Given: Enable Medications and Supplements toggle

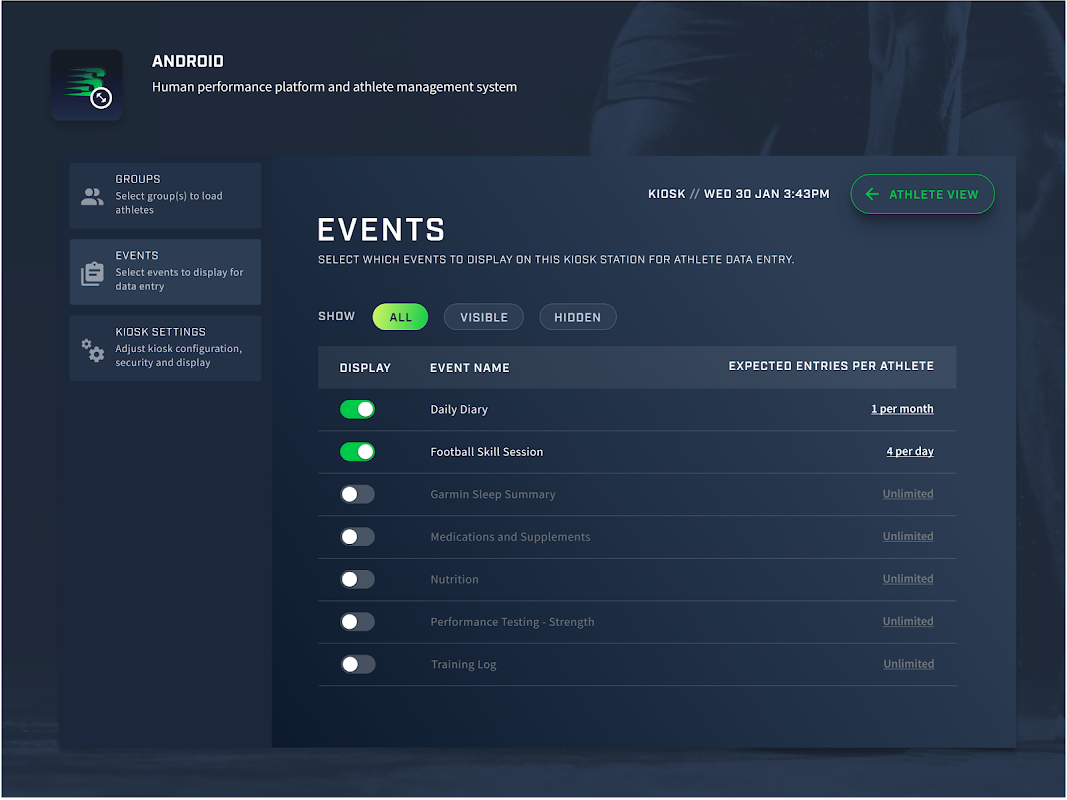Looking at the screenshot, I should click(x=357, y=537).
